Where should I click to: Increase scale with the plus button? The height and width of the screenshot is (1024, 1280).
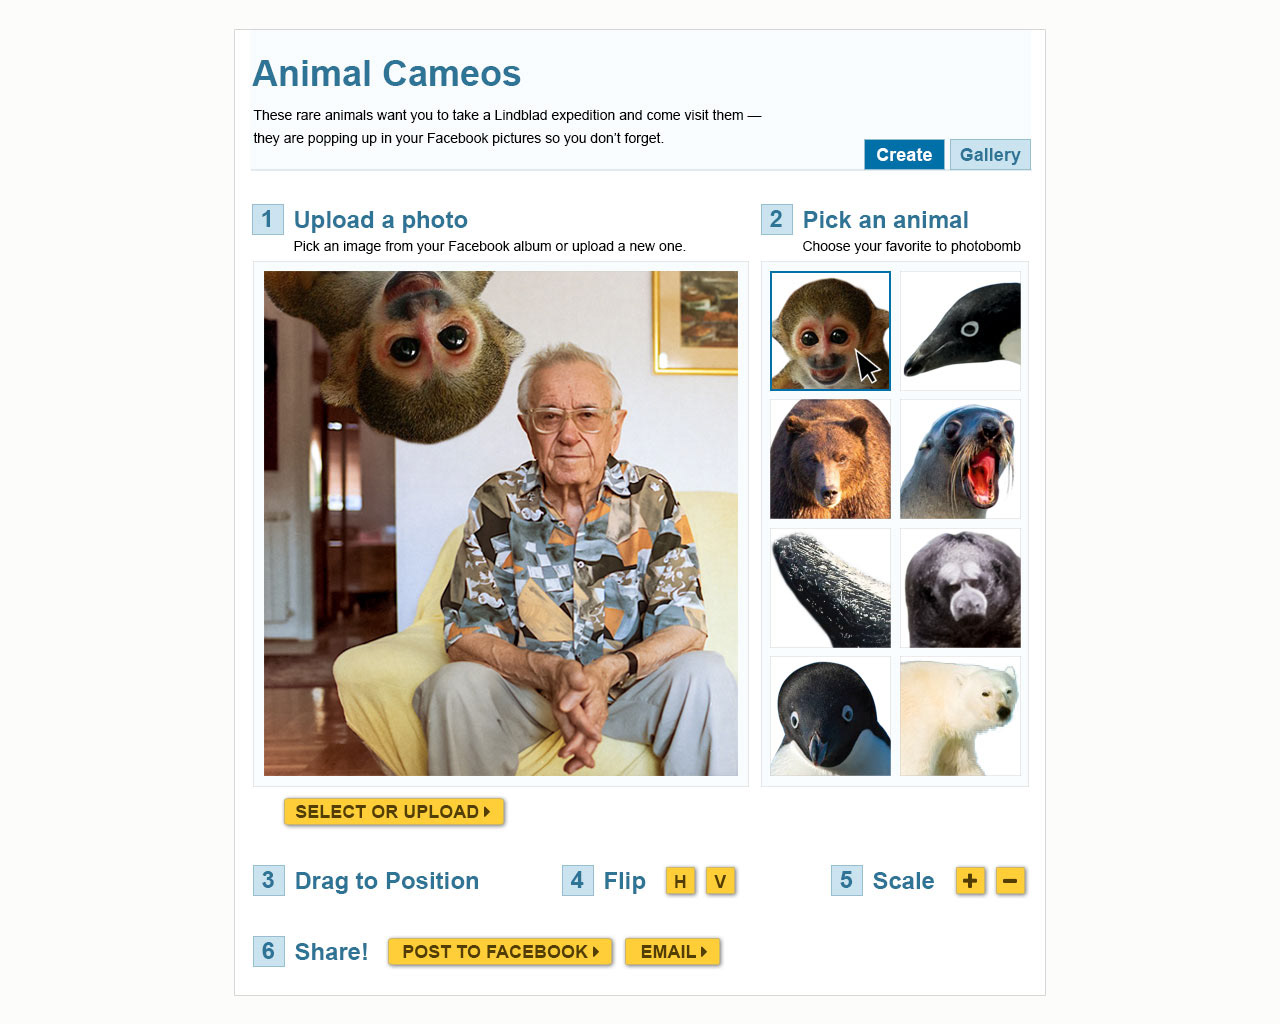pyautogui.click(x=970, y=881)
